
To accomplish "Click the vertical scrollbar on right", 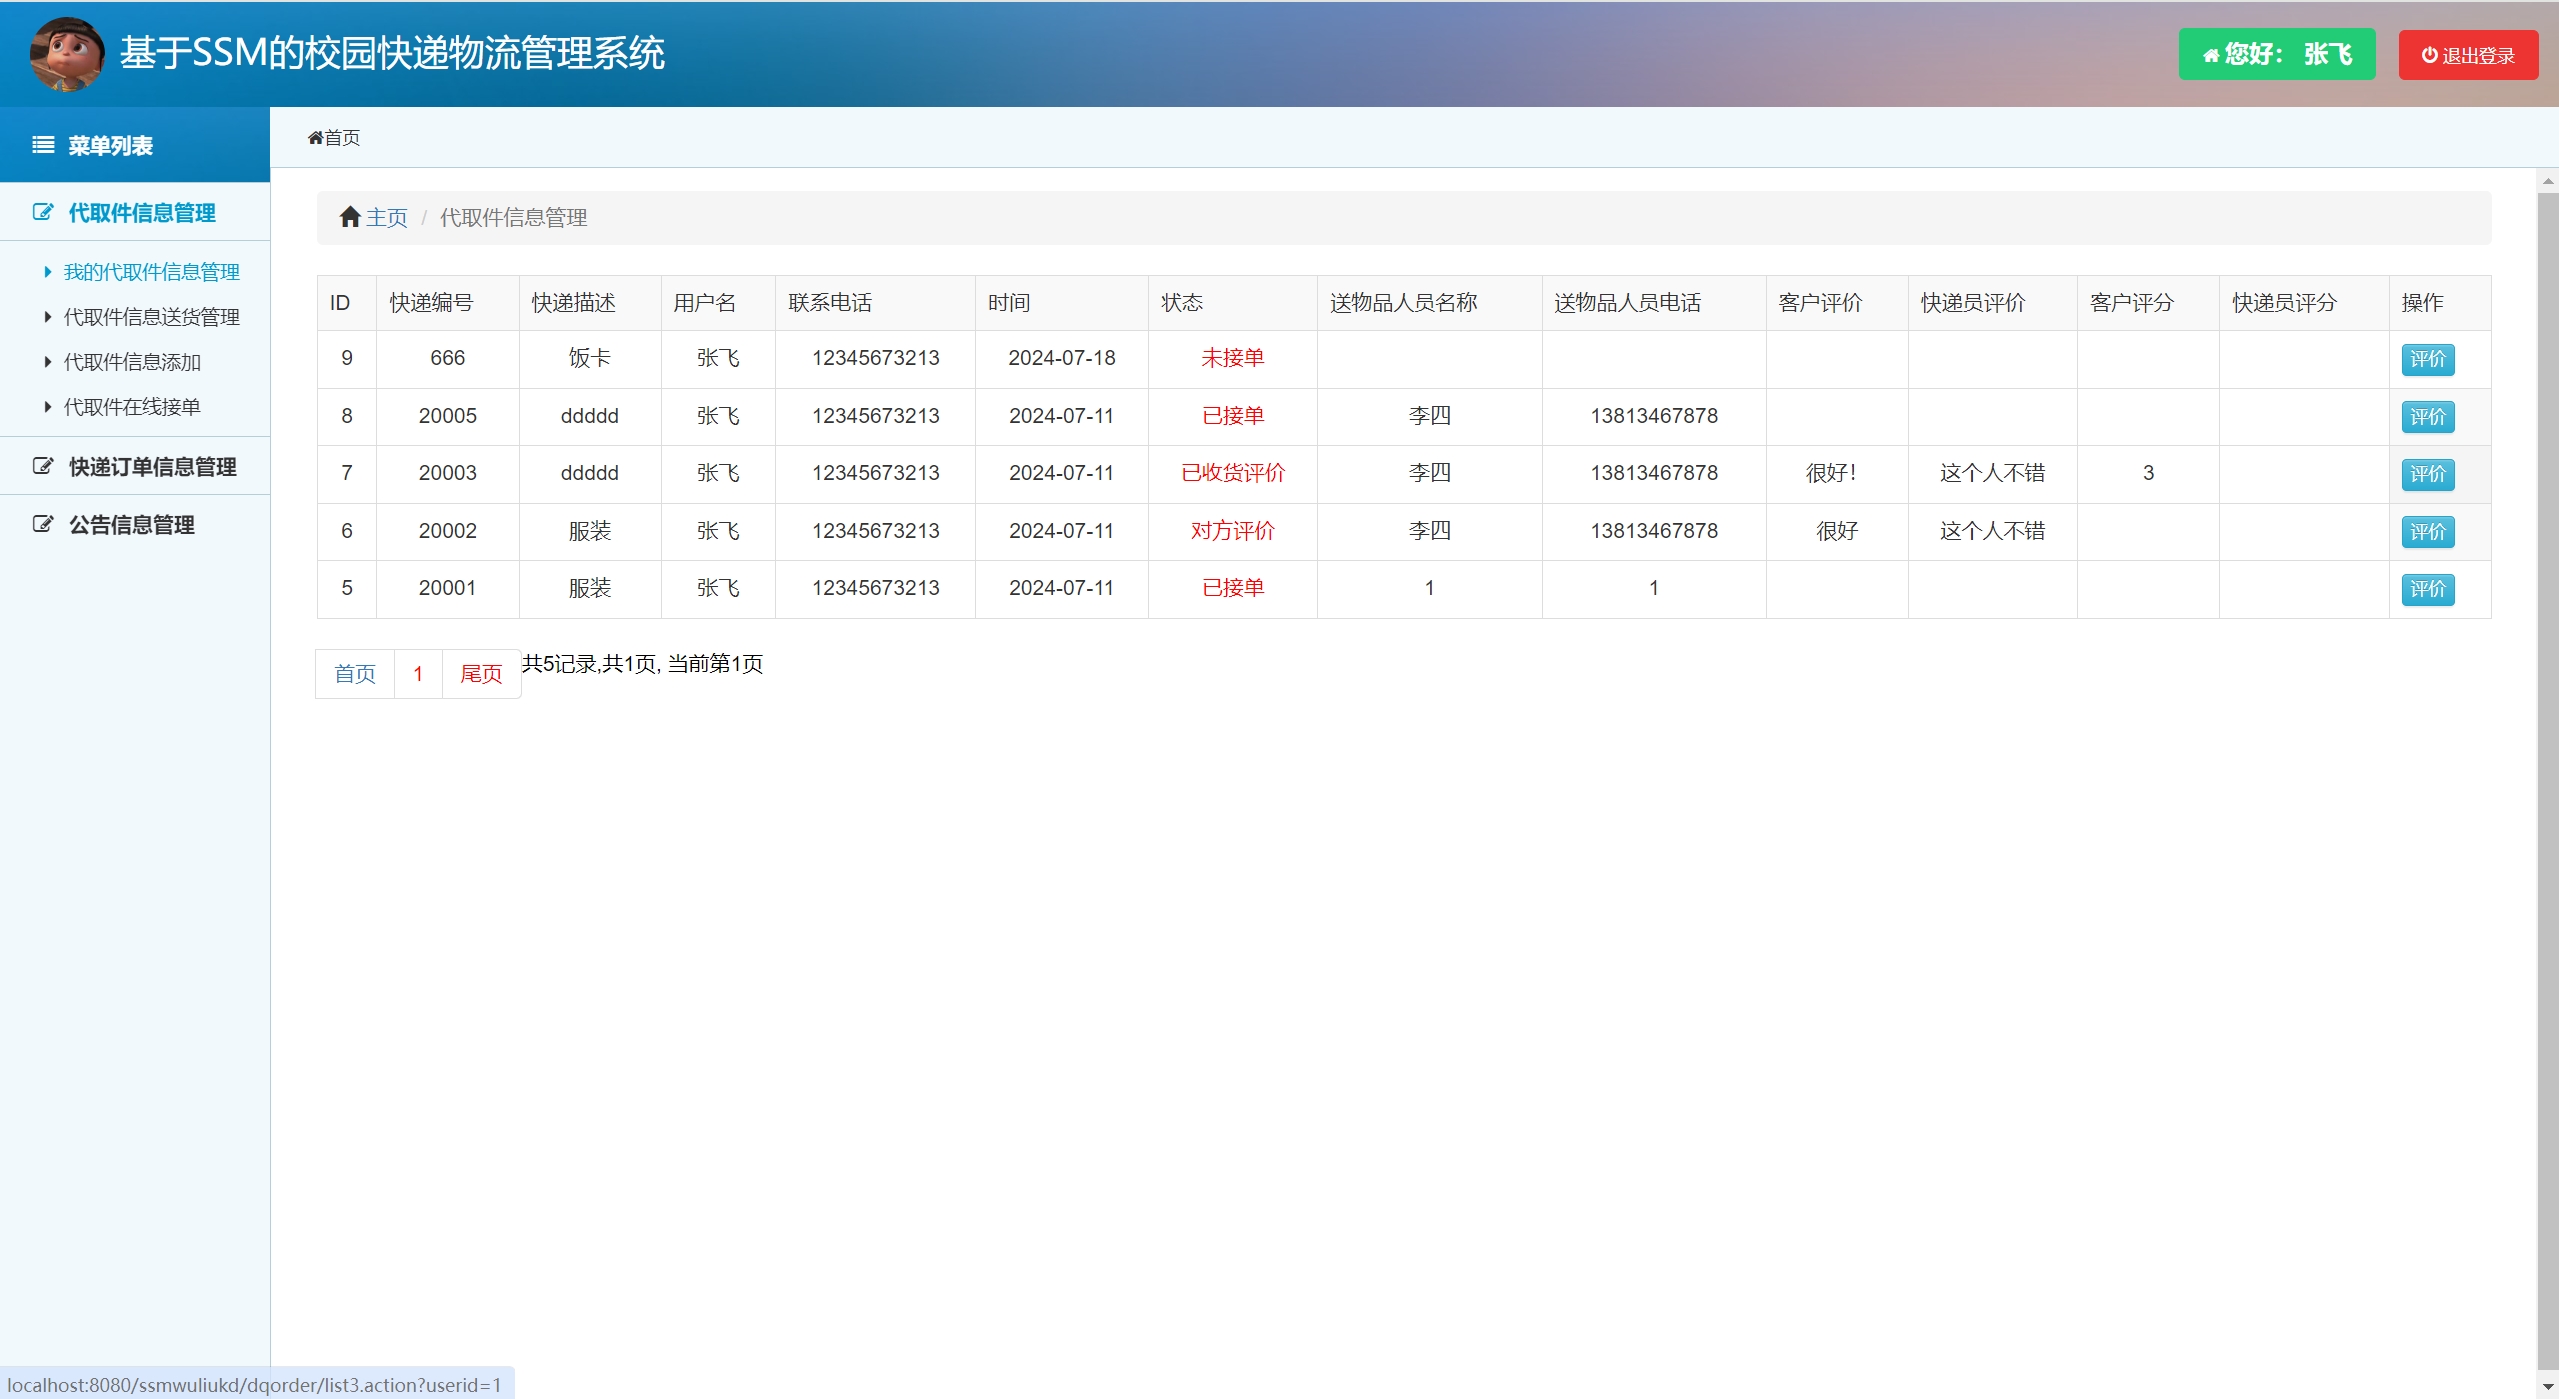I will tap(2547, 780).
